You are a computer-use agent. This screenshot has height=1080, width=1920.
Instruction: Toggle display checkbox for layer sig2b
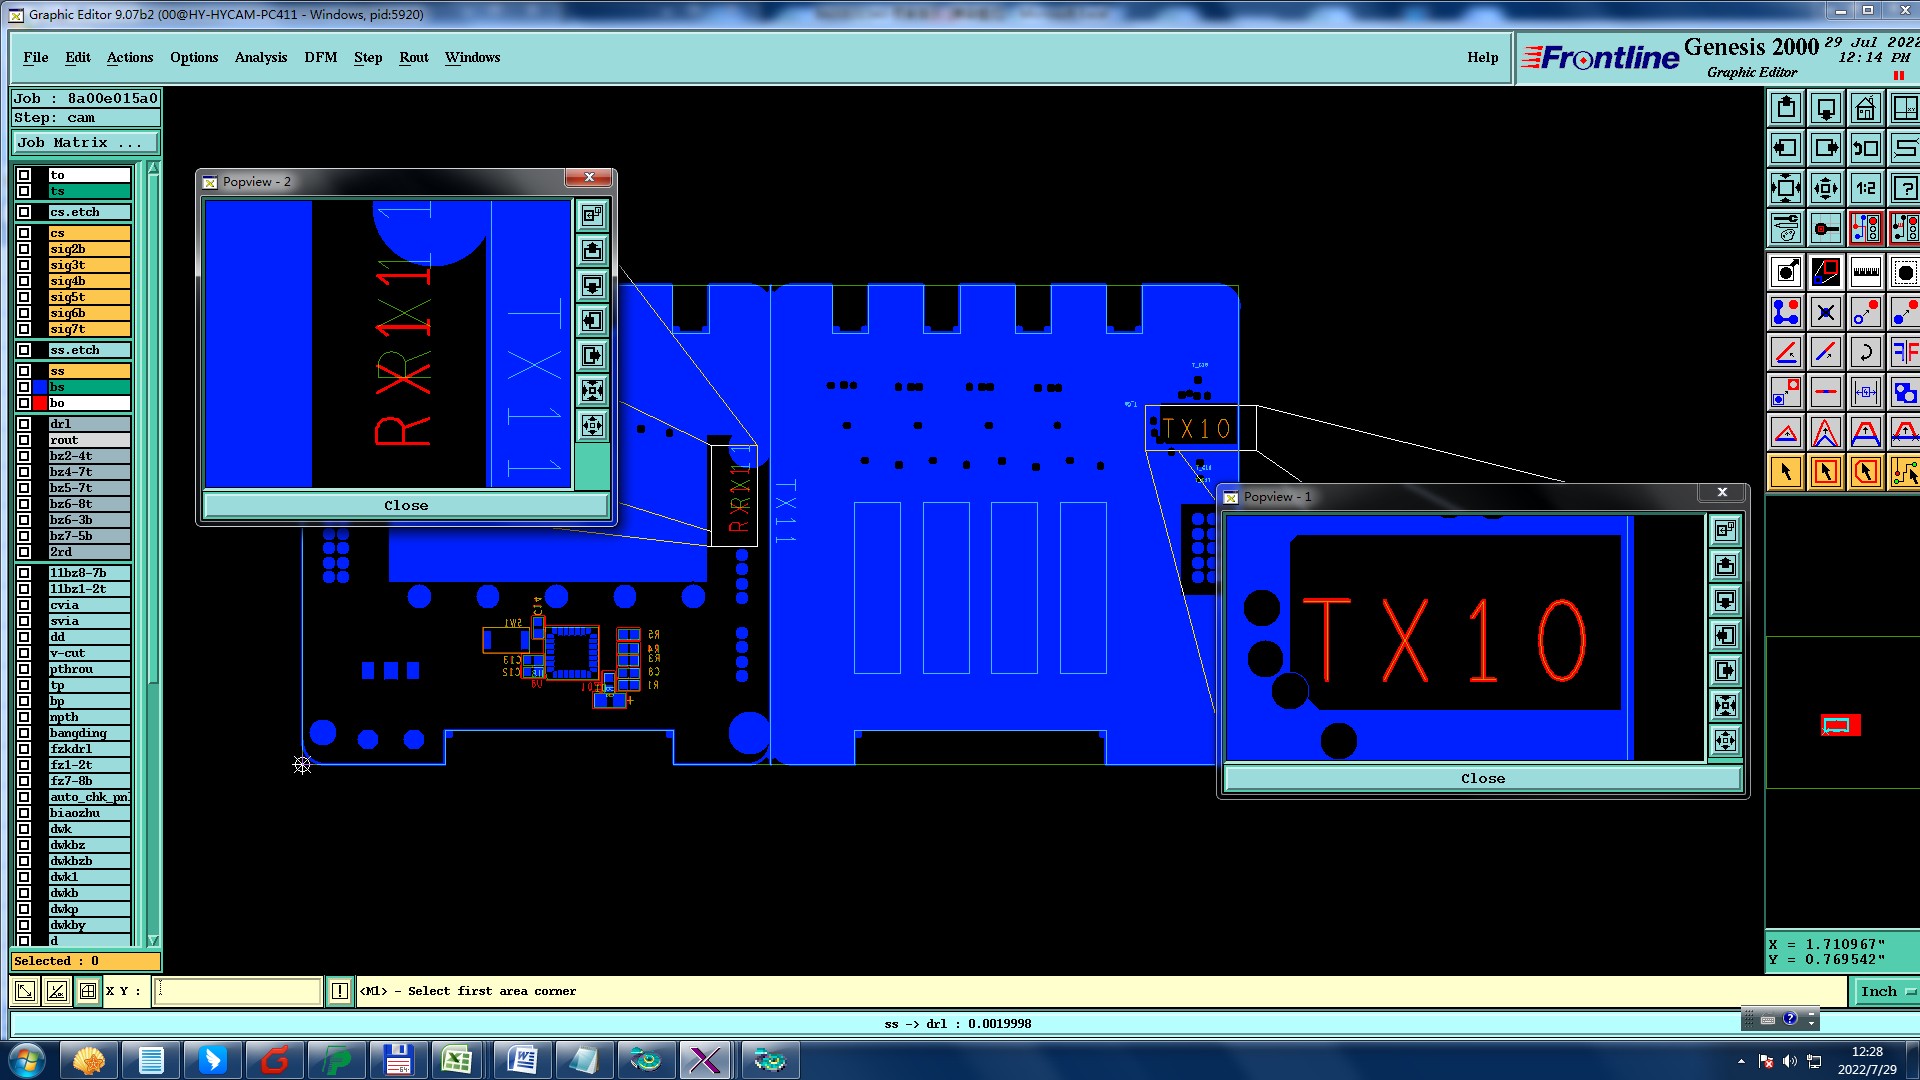[x=24, y=249]
